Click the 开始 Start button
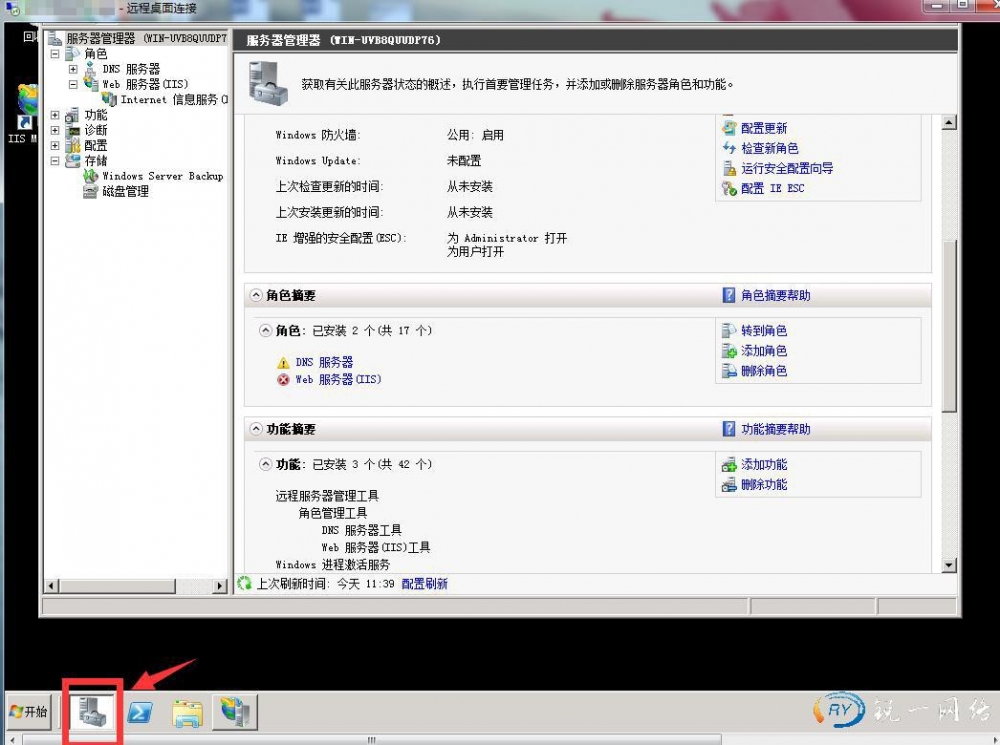The image size is (1000, 745). point(28,712)
